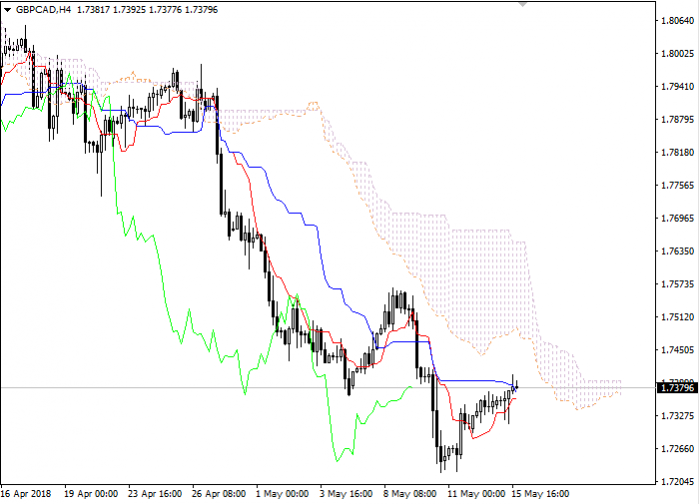The width and height of the screenshot is (700, 504).
Task: Click the 1.76350 price scale value
Action: (677, 251)
